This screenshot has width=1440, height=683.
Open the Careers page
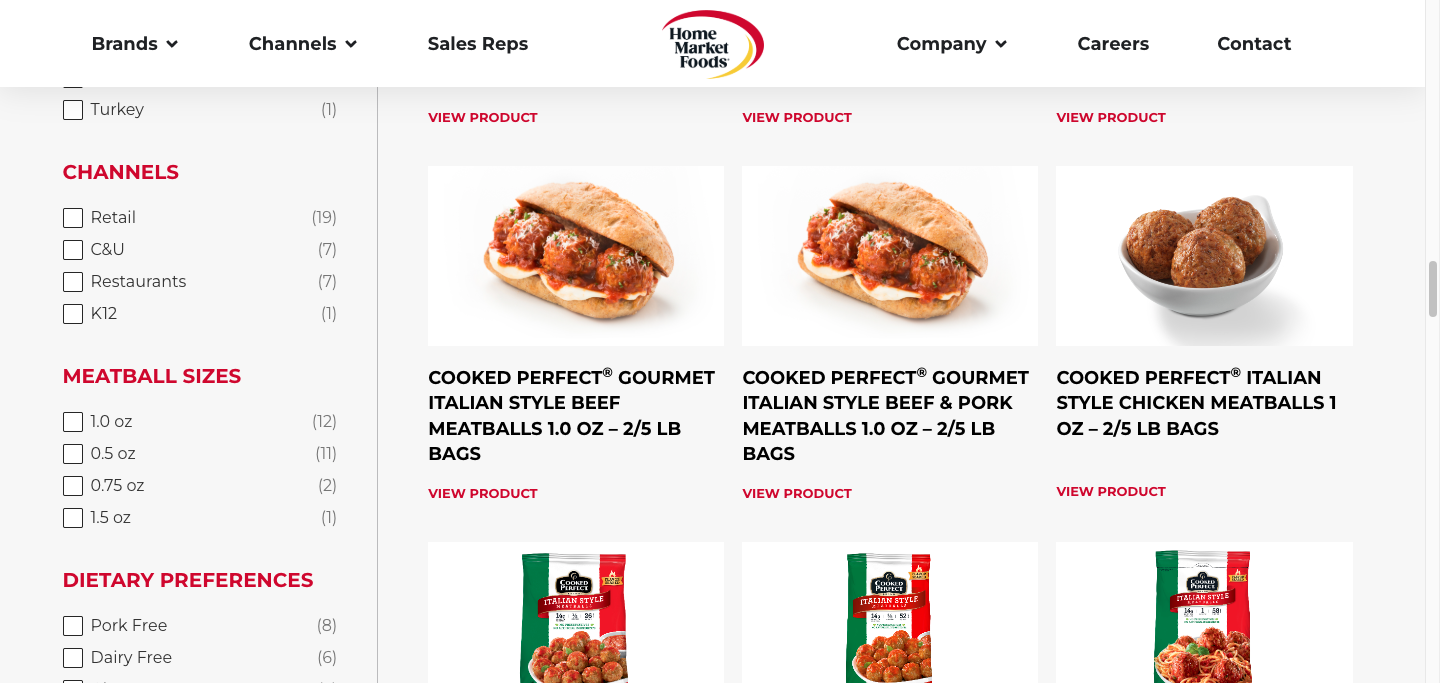(1113, 44)
